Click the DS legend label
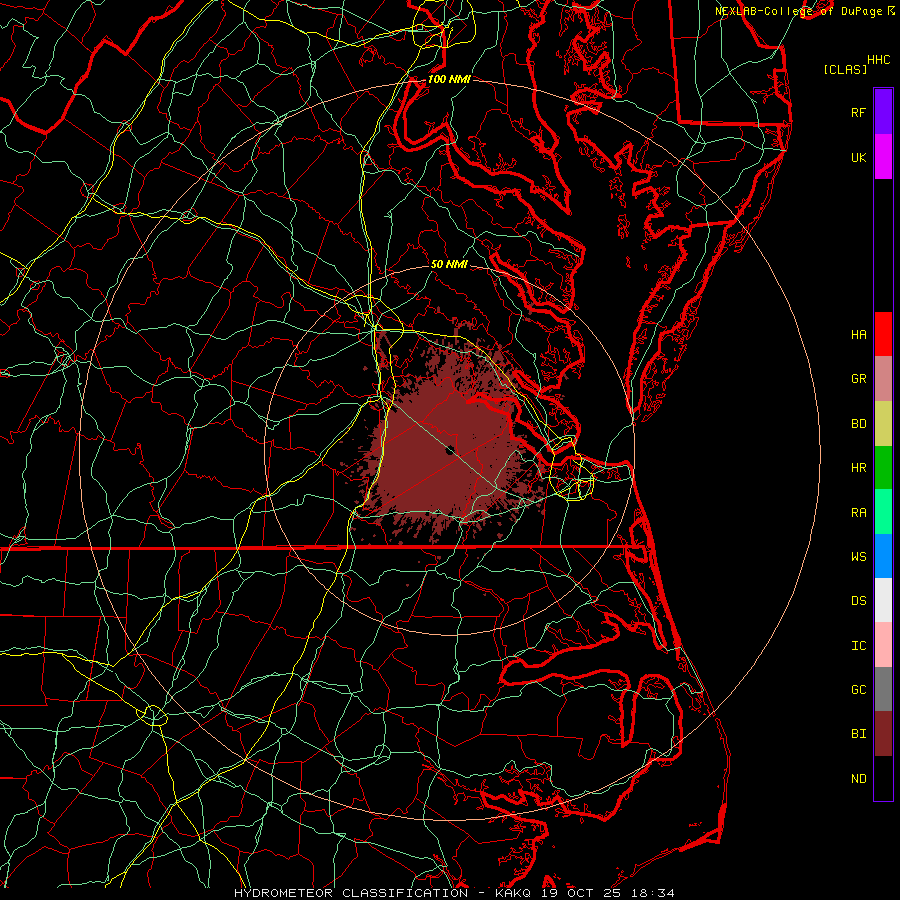The height and width of the screenshot is (900, 900). 859,600
